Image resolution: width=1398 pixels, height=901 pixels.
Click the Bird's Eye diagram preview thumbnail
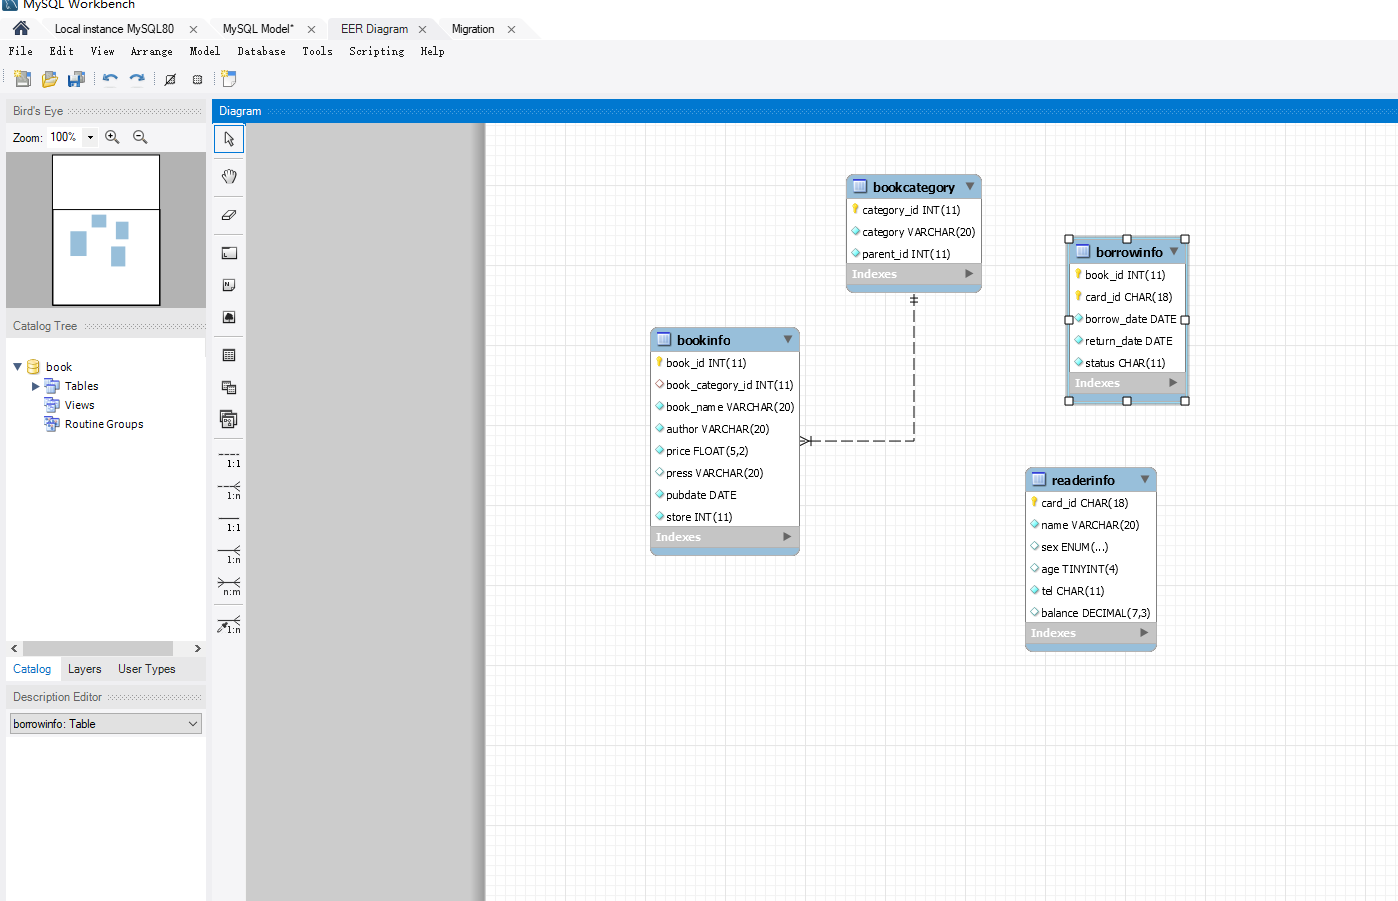coord(106,230)
